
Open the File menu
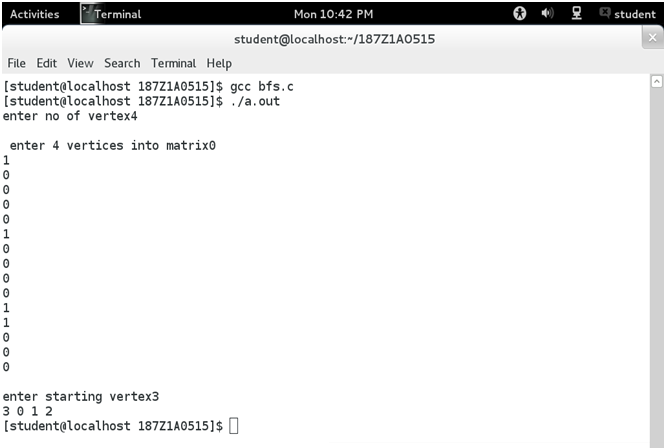click(x=17, y=63)
